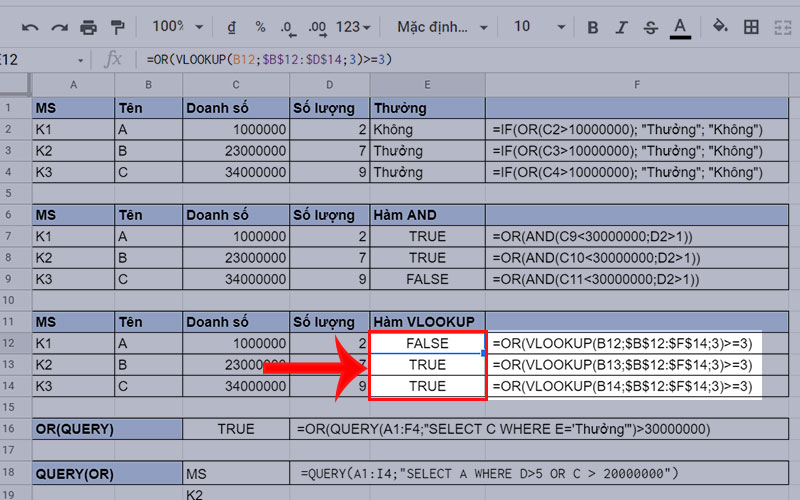Format as currency with đ icon

point(232,26)
